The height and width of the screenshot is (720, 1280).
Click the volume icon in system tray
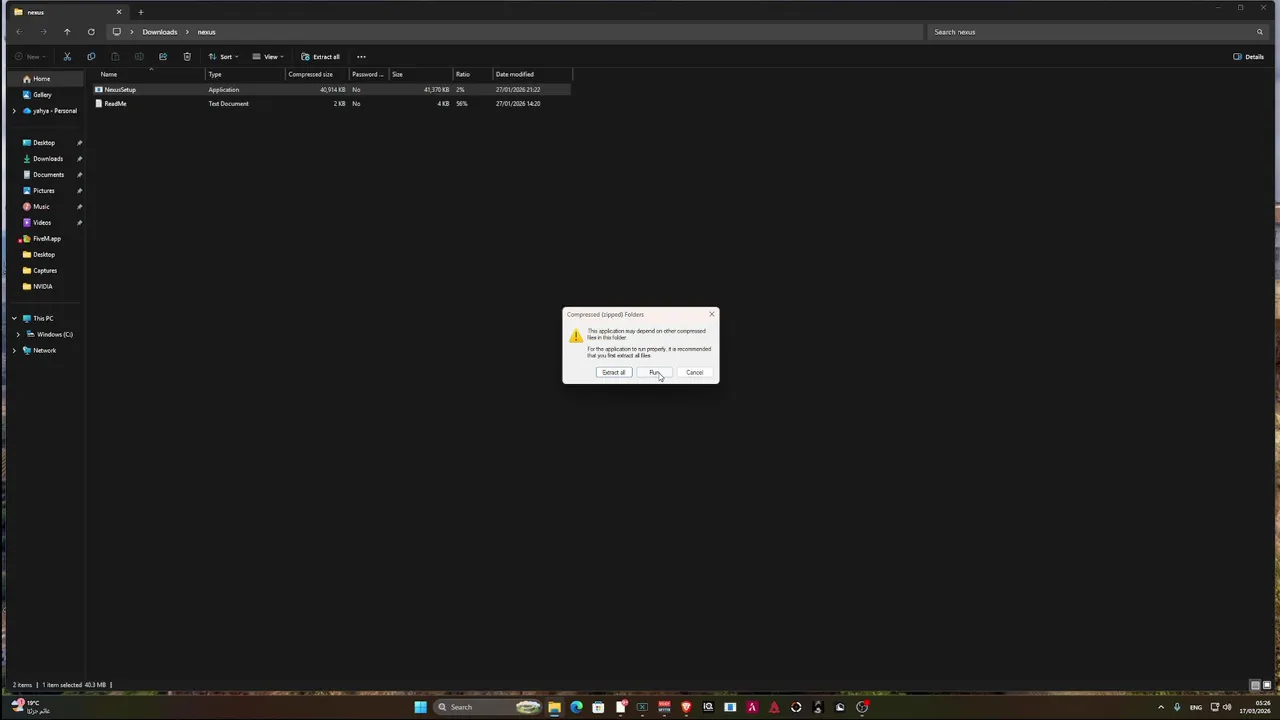tap(1227, 707)
